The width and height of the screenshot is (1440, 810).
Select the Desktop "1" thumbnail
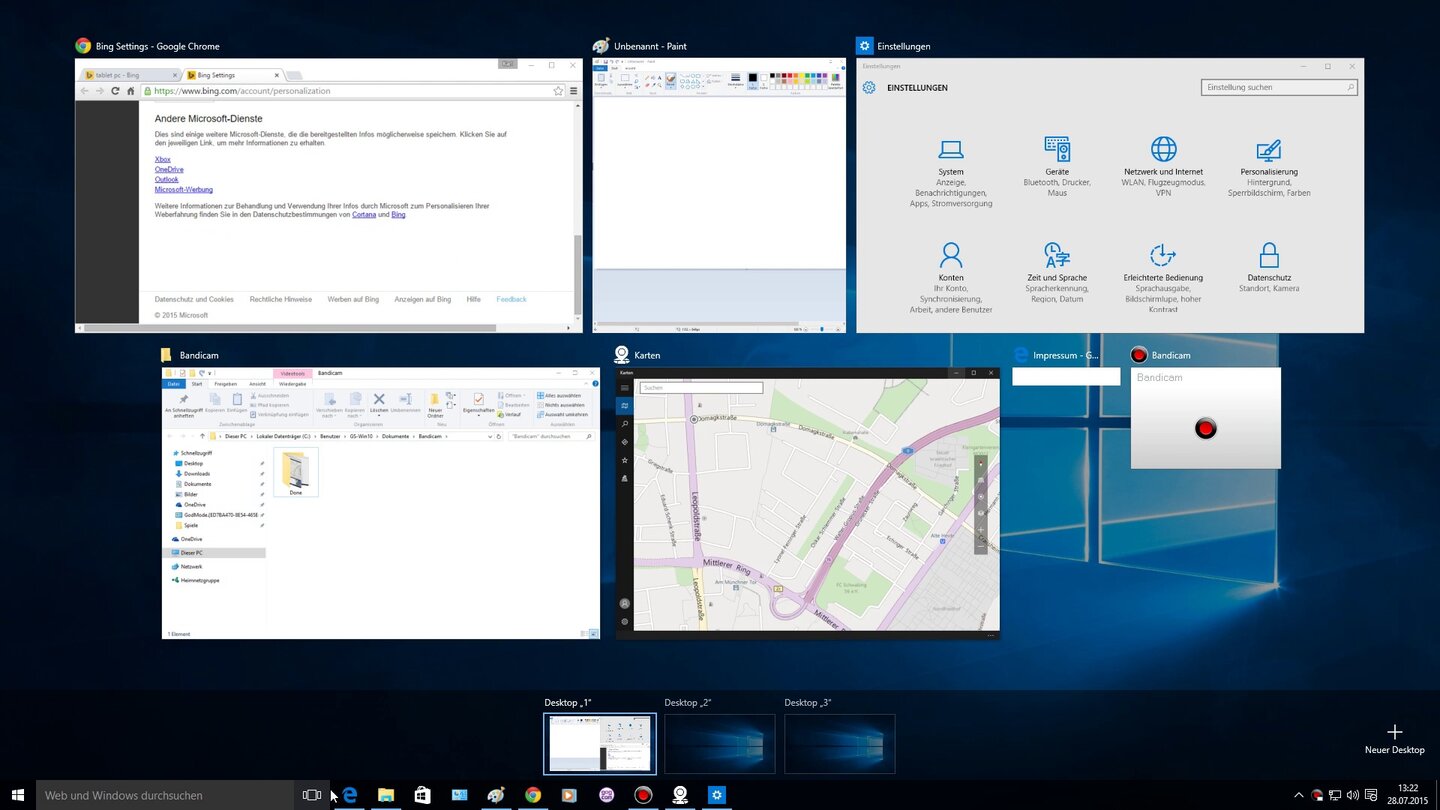pyautogui.click(x=600, y=743)
